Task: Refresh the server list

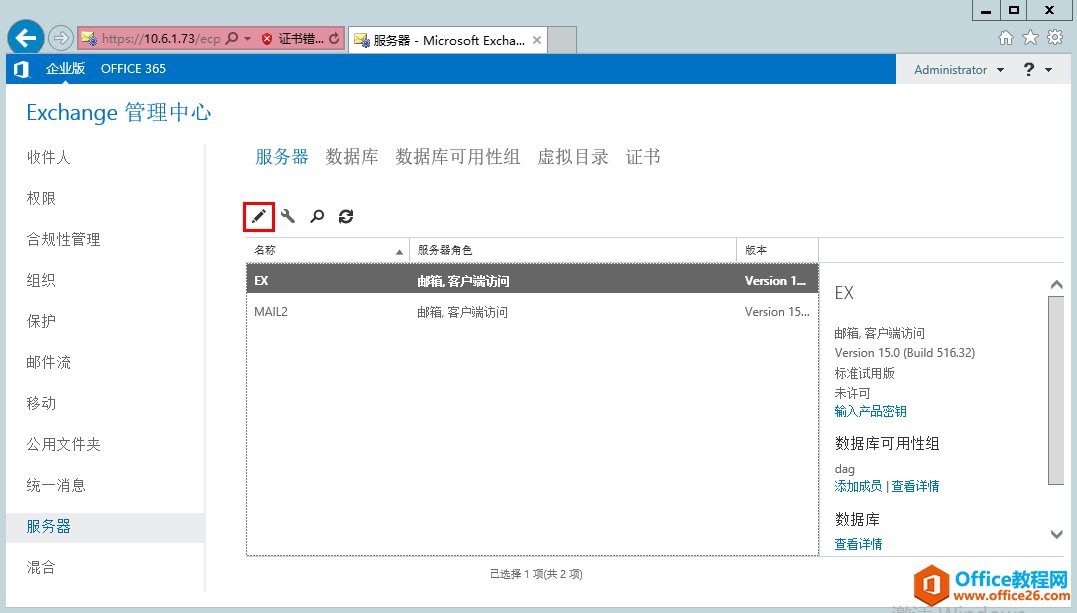Action: point(345,215)
